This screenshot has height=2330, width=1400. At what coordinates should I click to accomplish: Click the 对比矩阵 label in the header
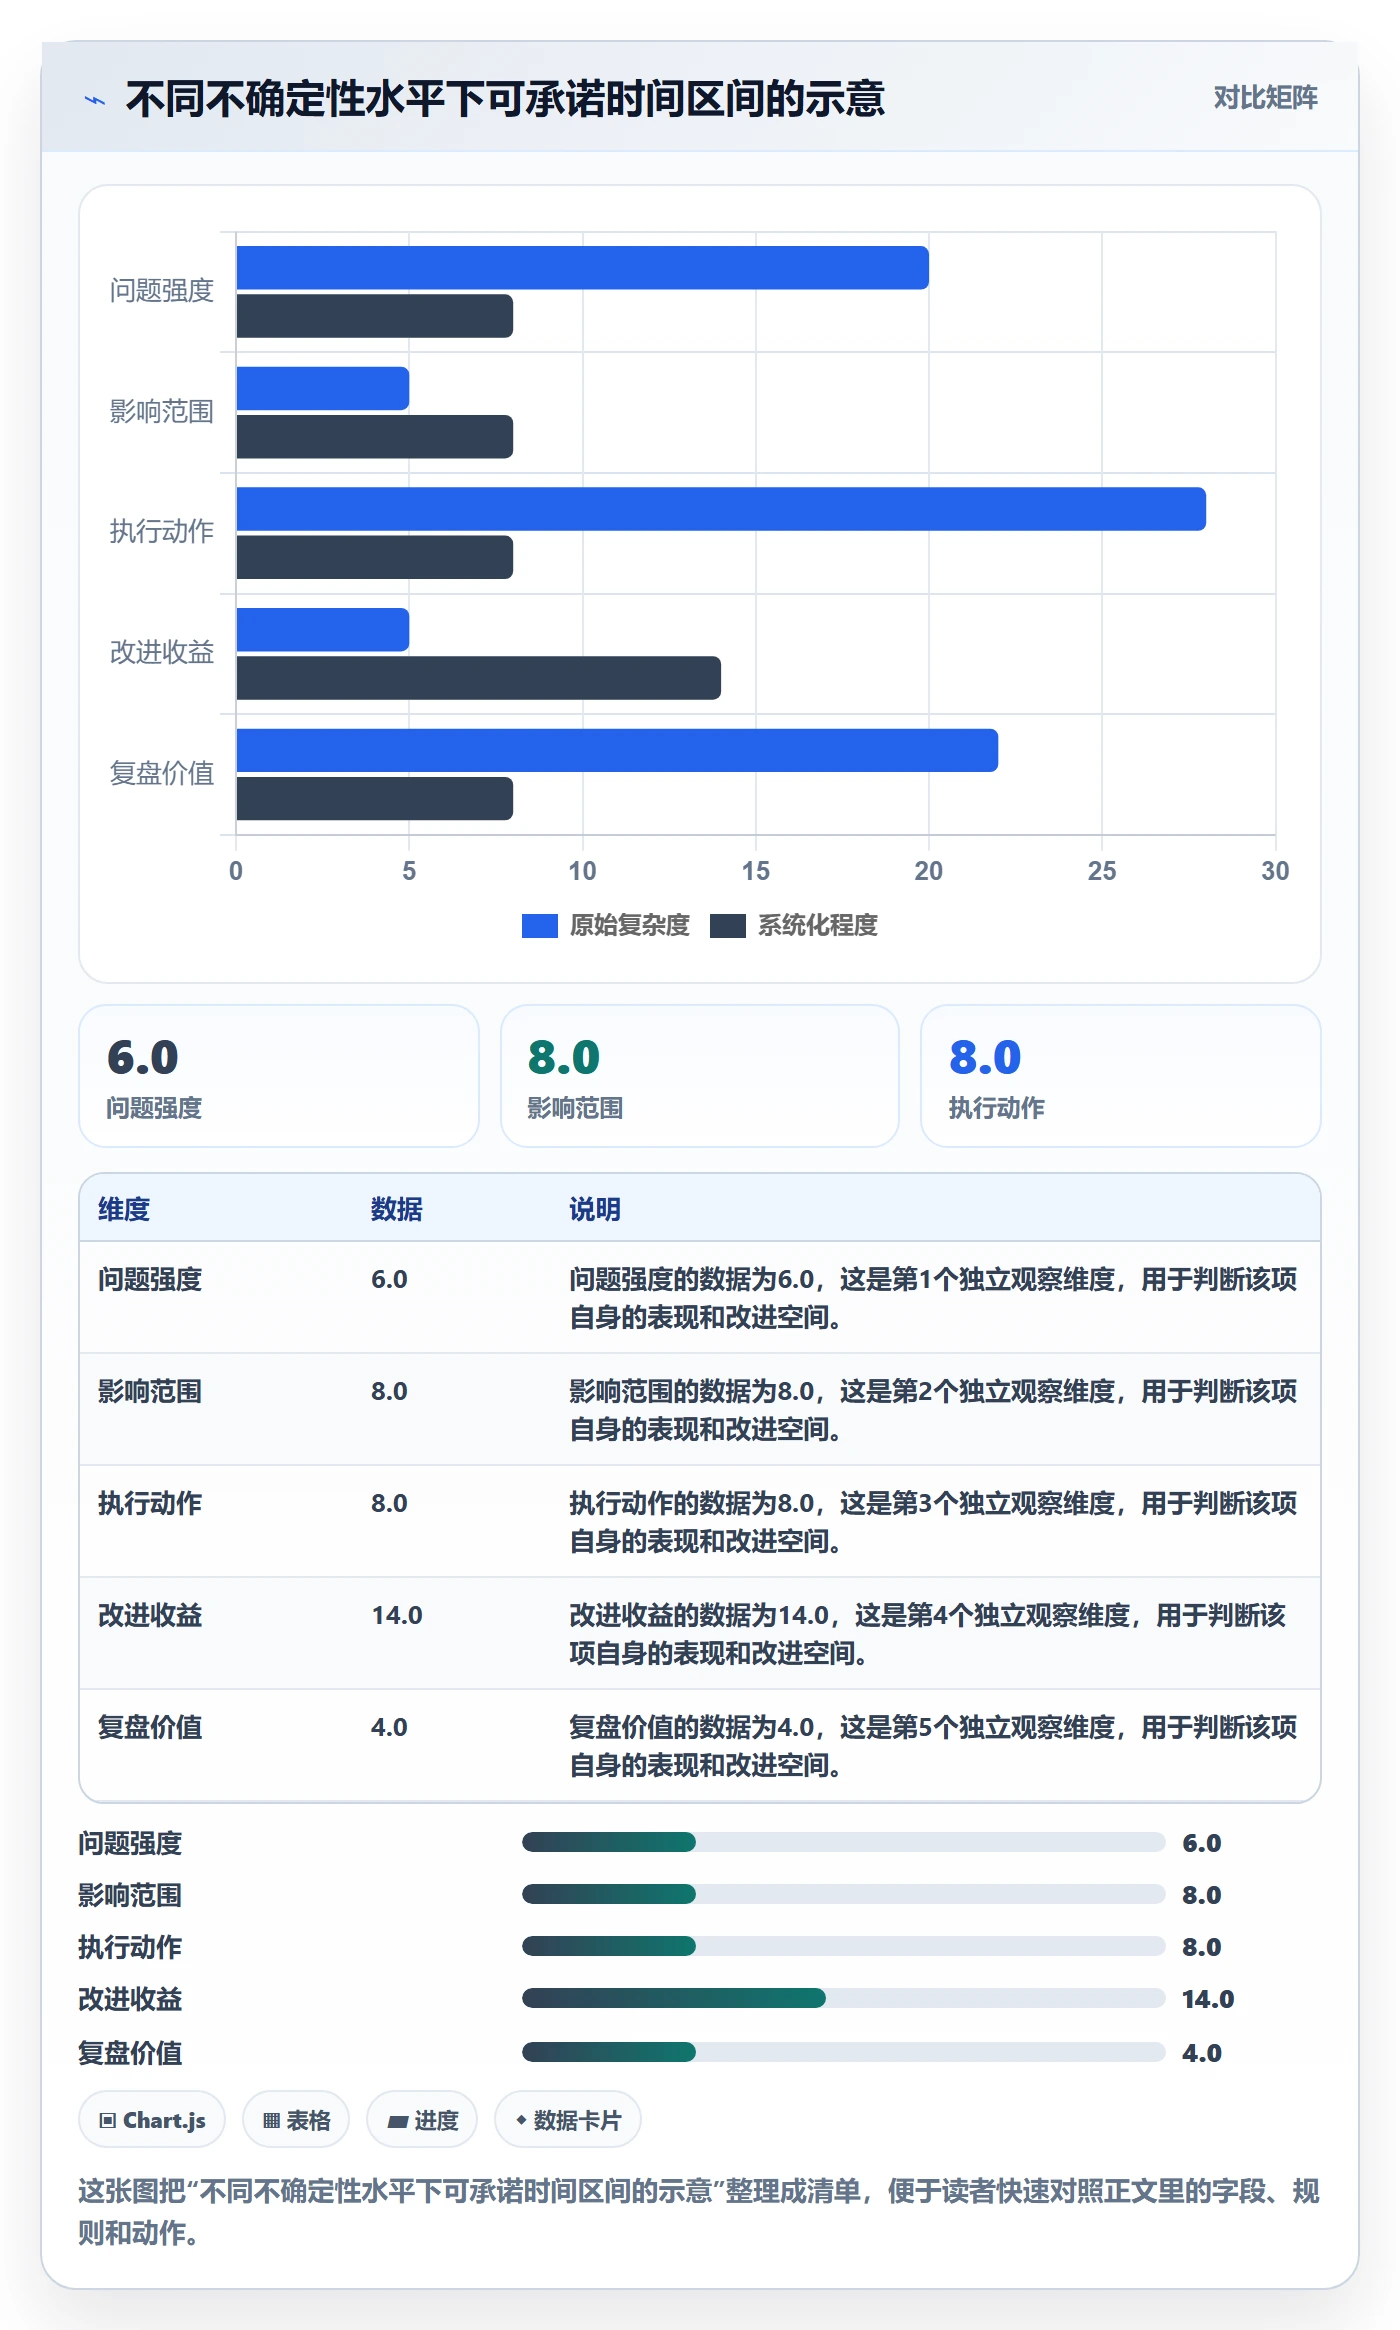point(1265,97)
